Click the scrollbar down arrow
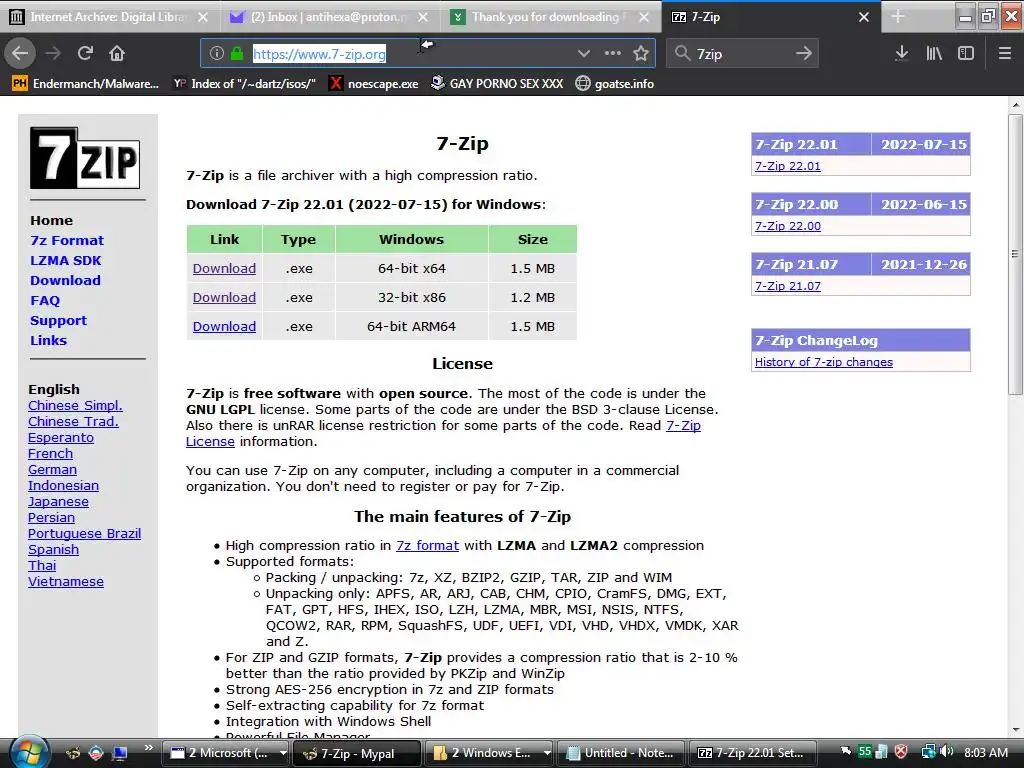The image size is (1024, 768). pyautogui.click(x=1015, y=730)
